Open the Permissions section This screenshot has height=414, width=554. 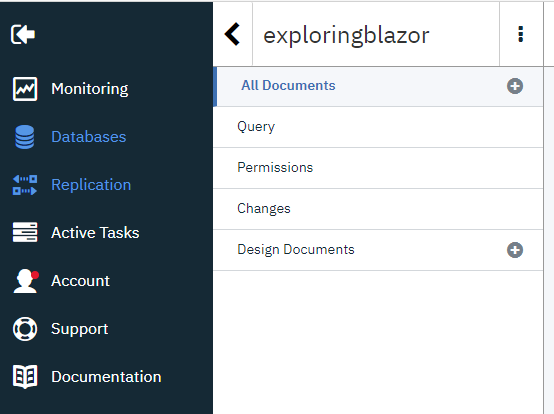(378, 168)
